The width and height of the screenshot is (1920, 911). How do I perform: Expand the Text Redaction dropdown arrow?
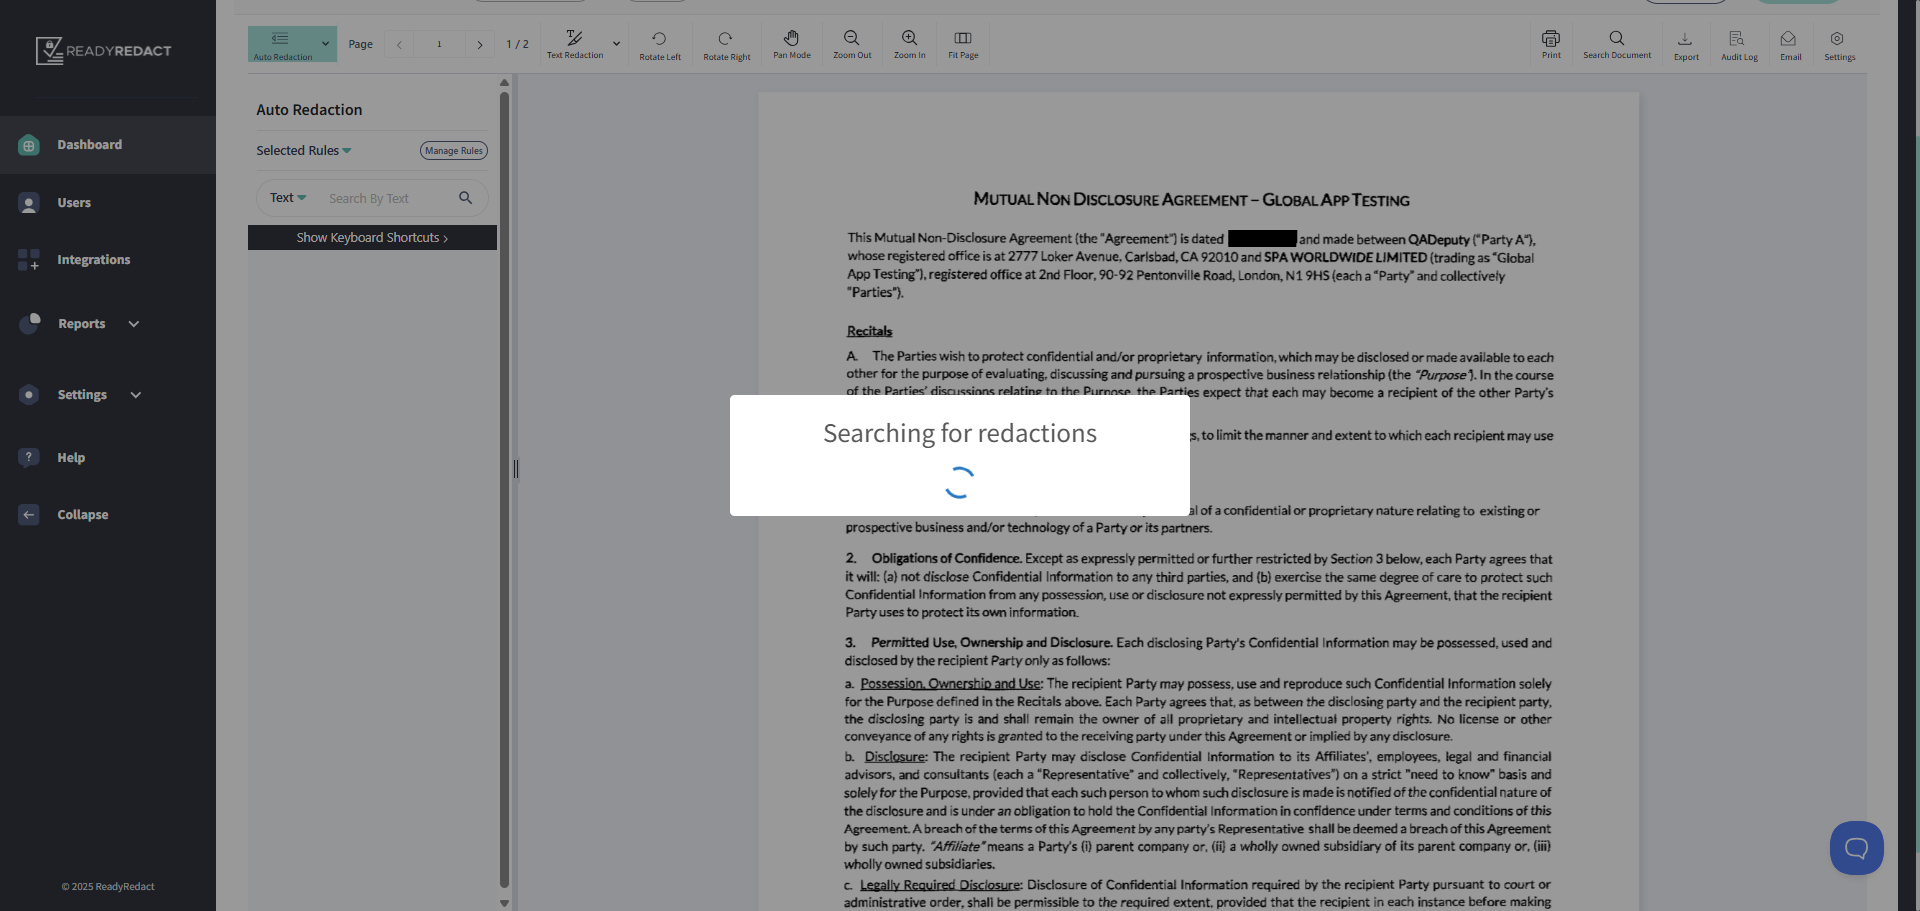coord(616,44)
